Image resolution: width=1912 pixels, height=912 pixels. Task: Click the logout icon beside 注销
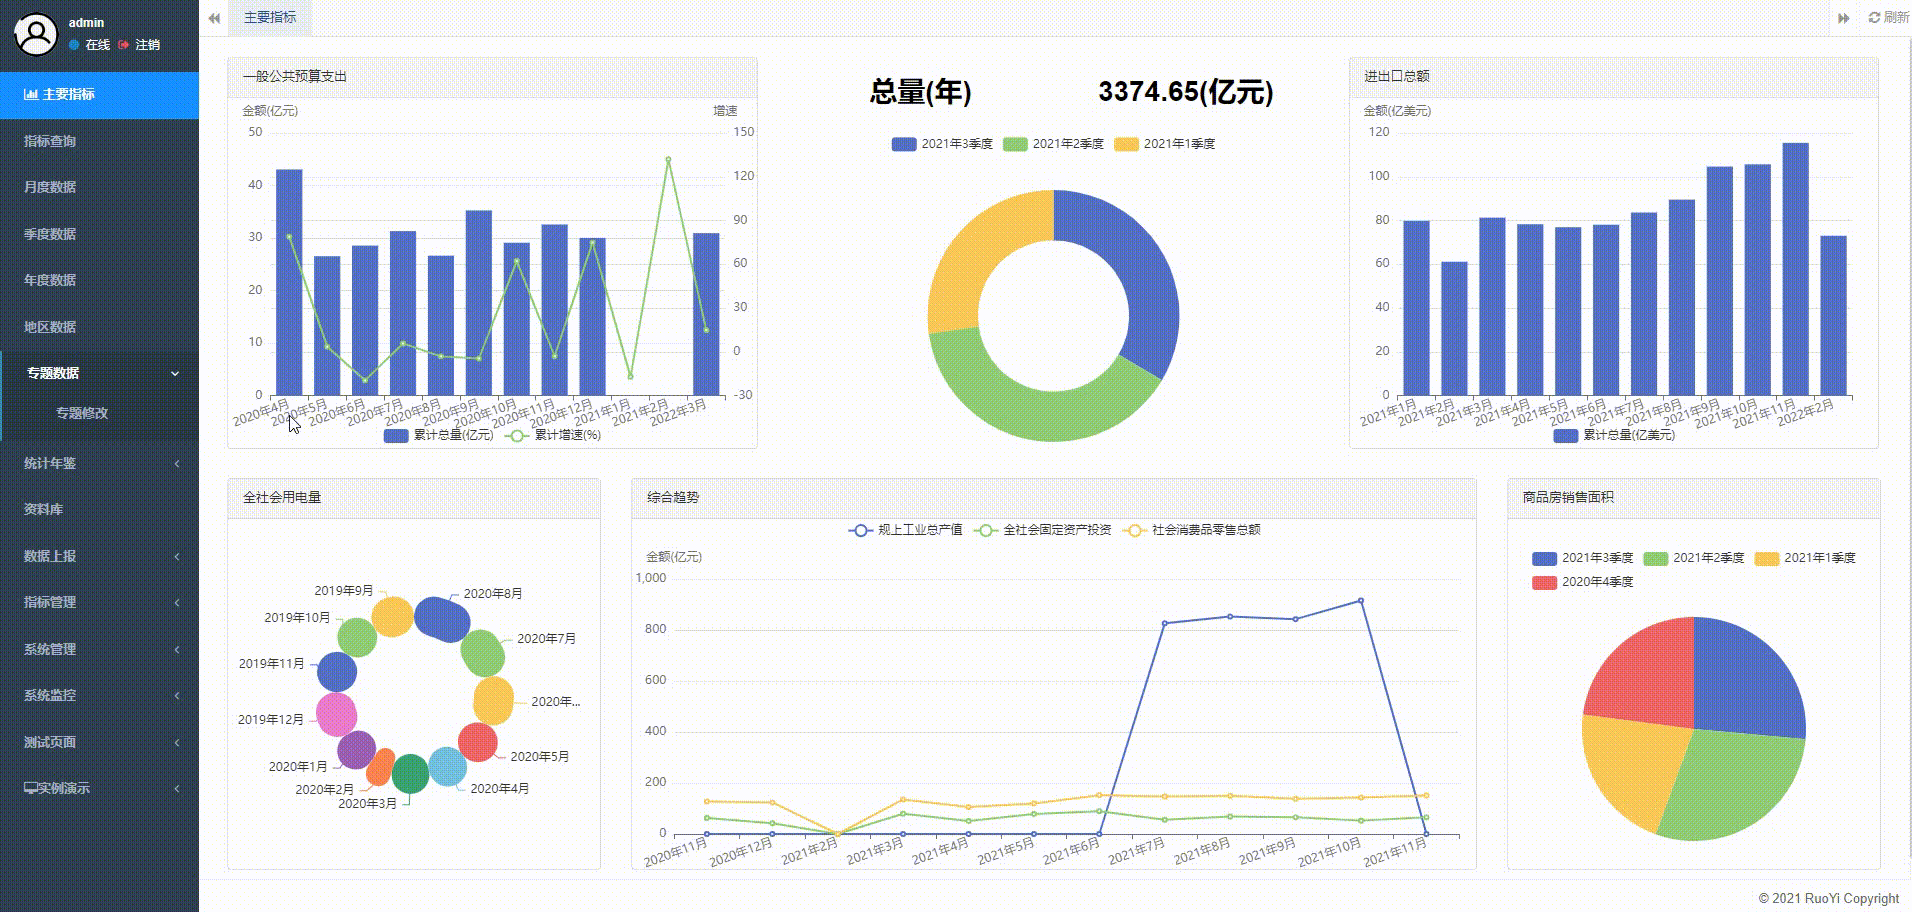[124, 45]
